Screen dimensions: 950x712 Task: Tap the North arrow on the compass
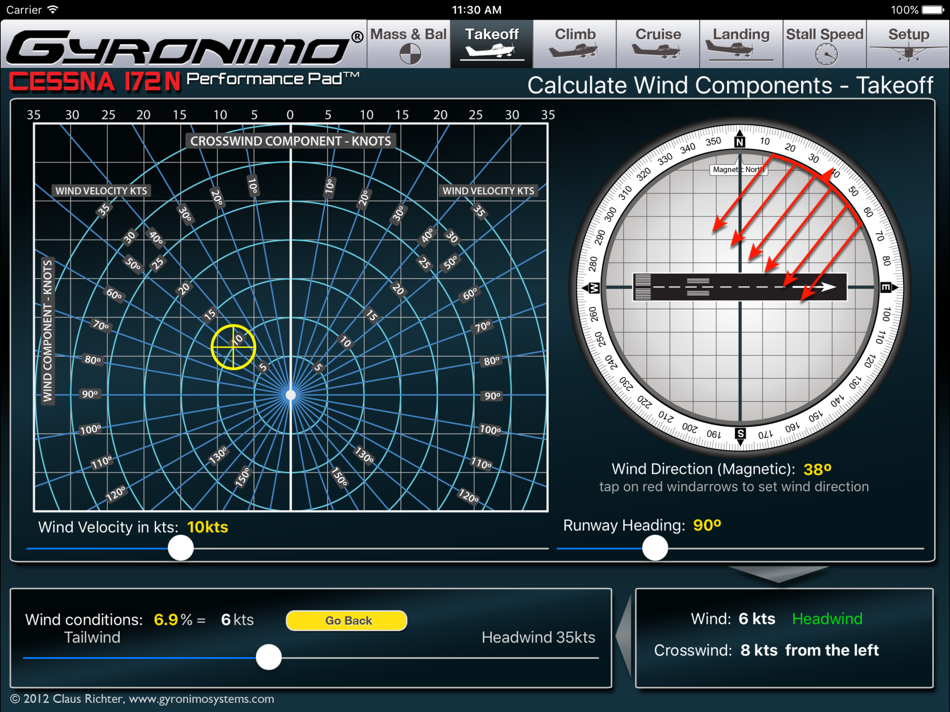(740, 138)
